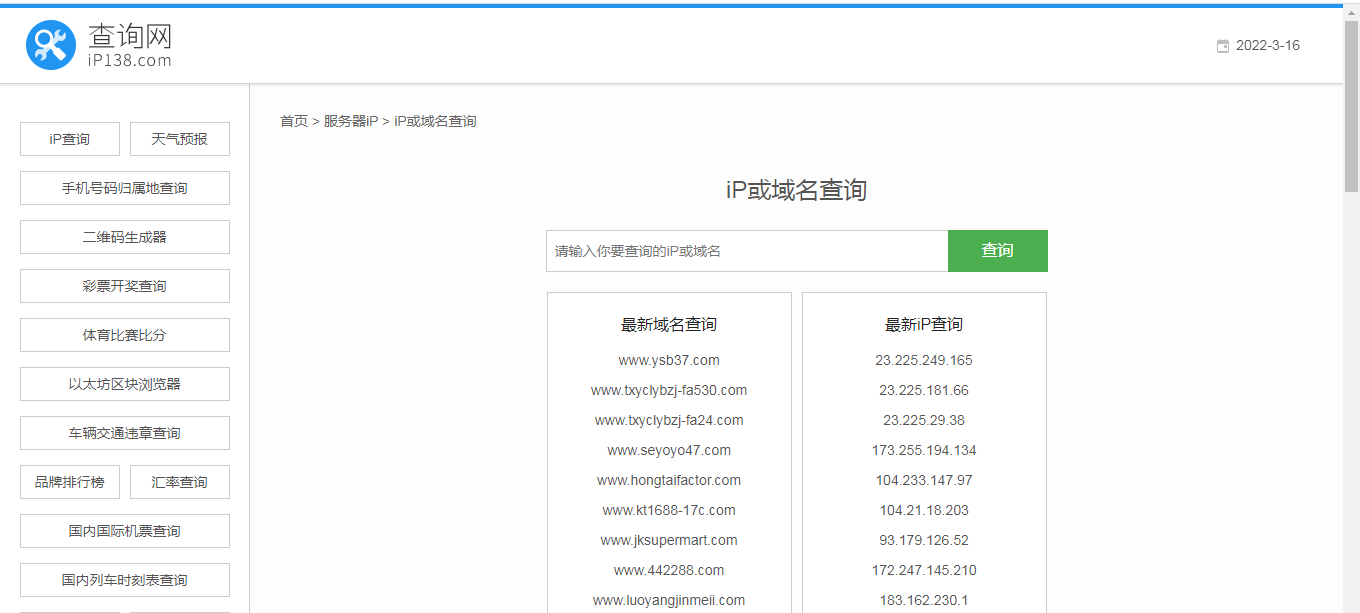Select the iP查询 sidebar entry
Screen dimensions: 1360x613
coord(69,138)
